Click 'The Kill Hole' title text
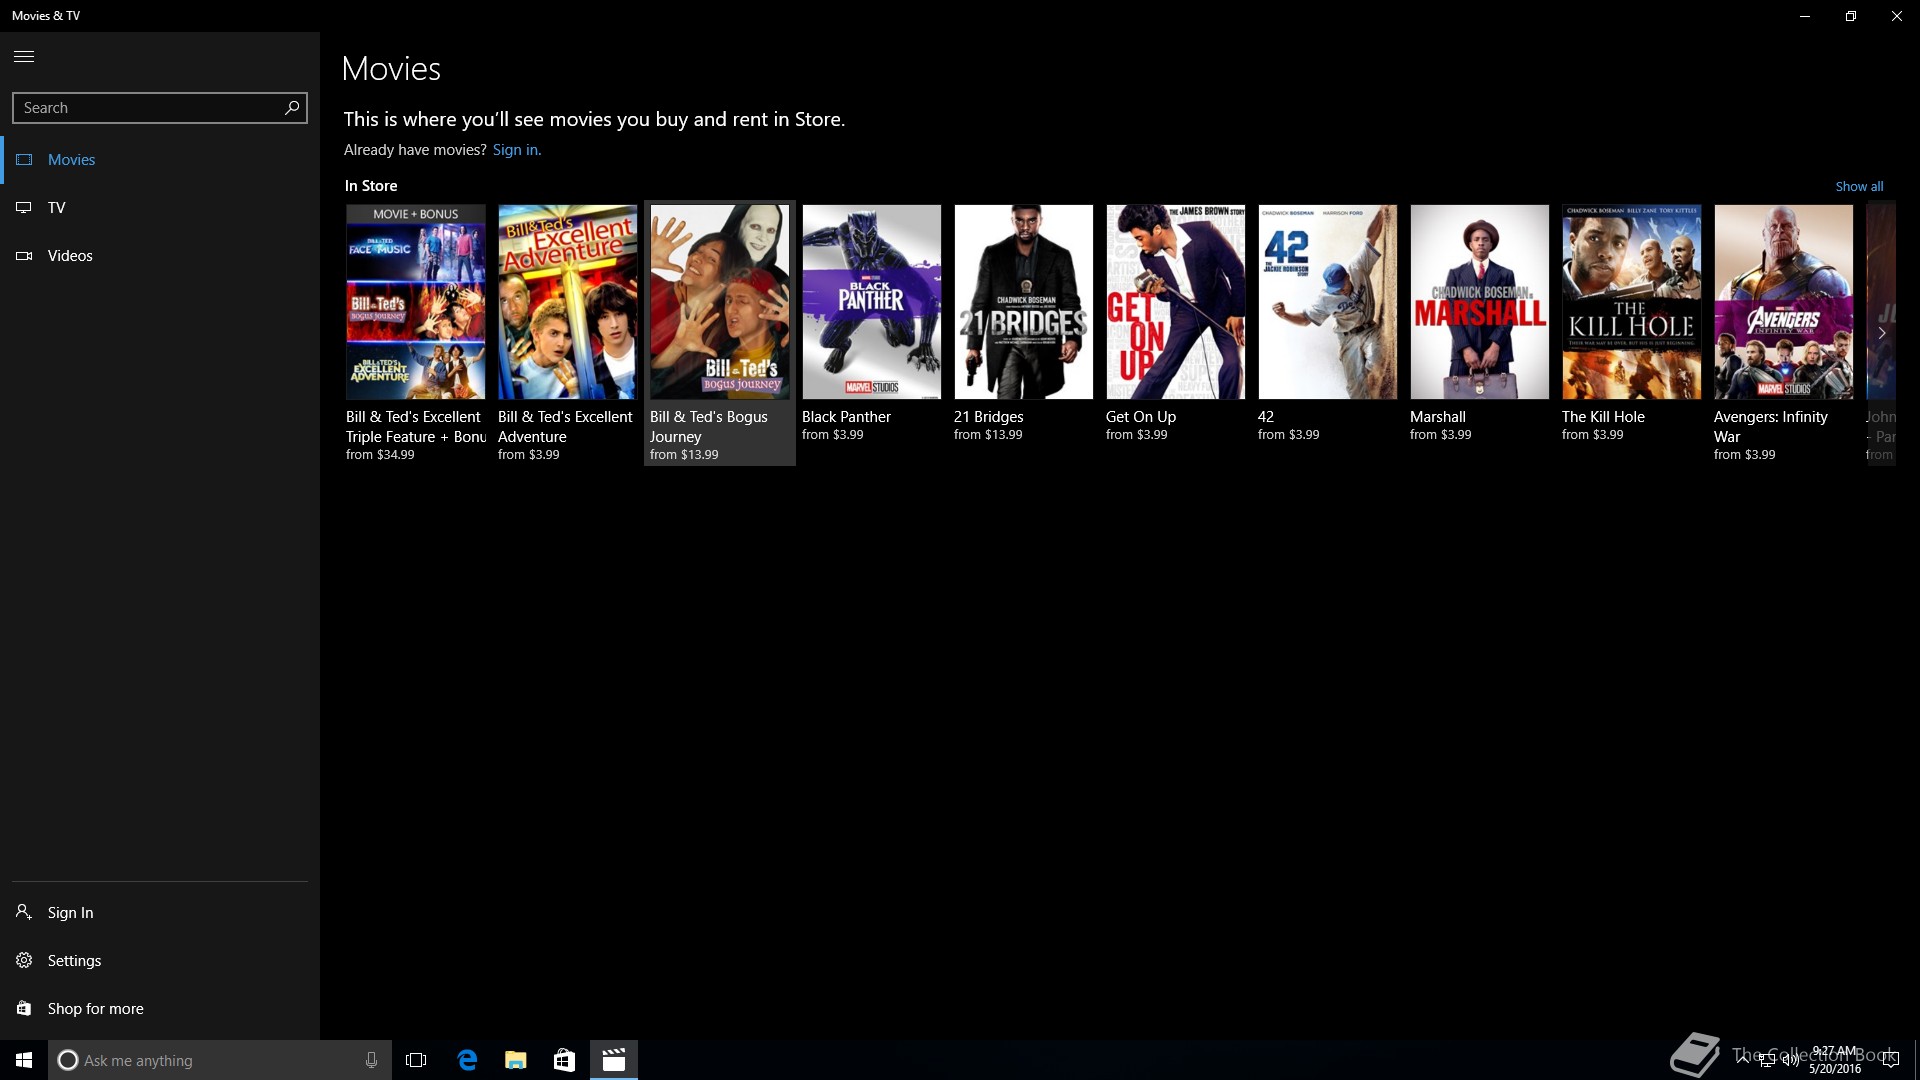 (1603, 417)
